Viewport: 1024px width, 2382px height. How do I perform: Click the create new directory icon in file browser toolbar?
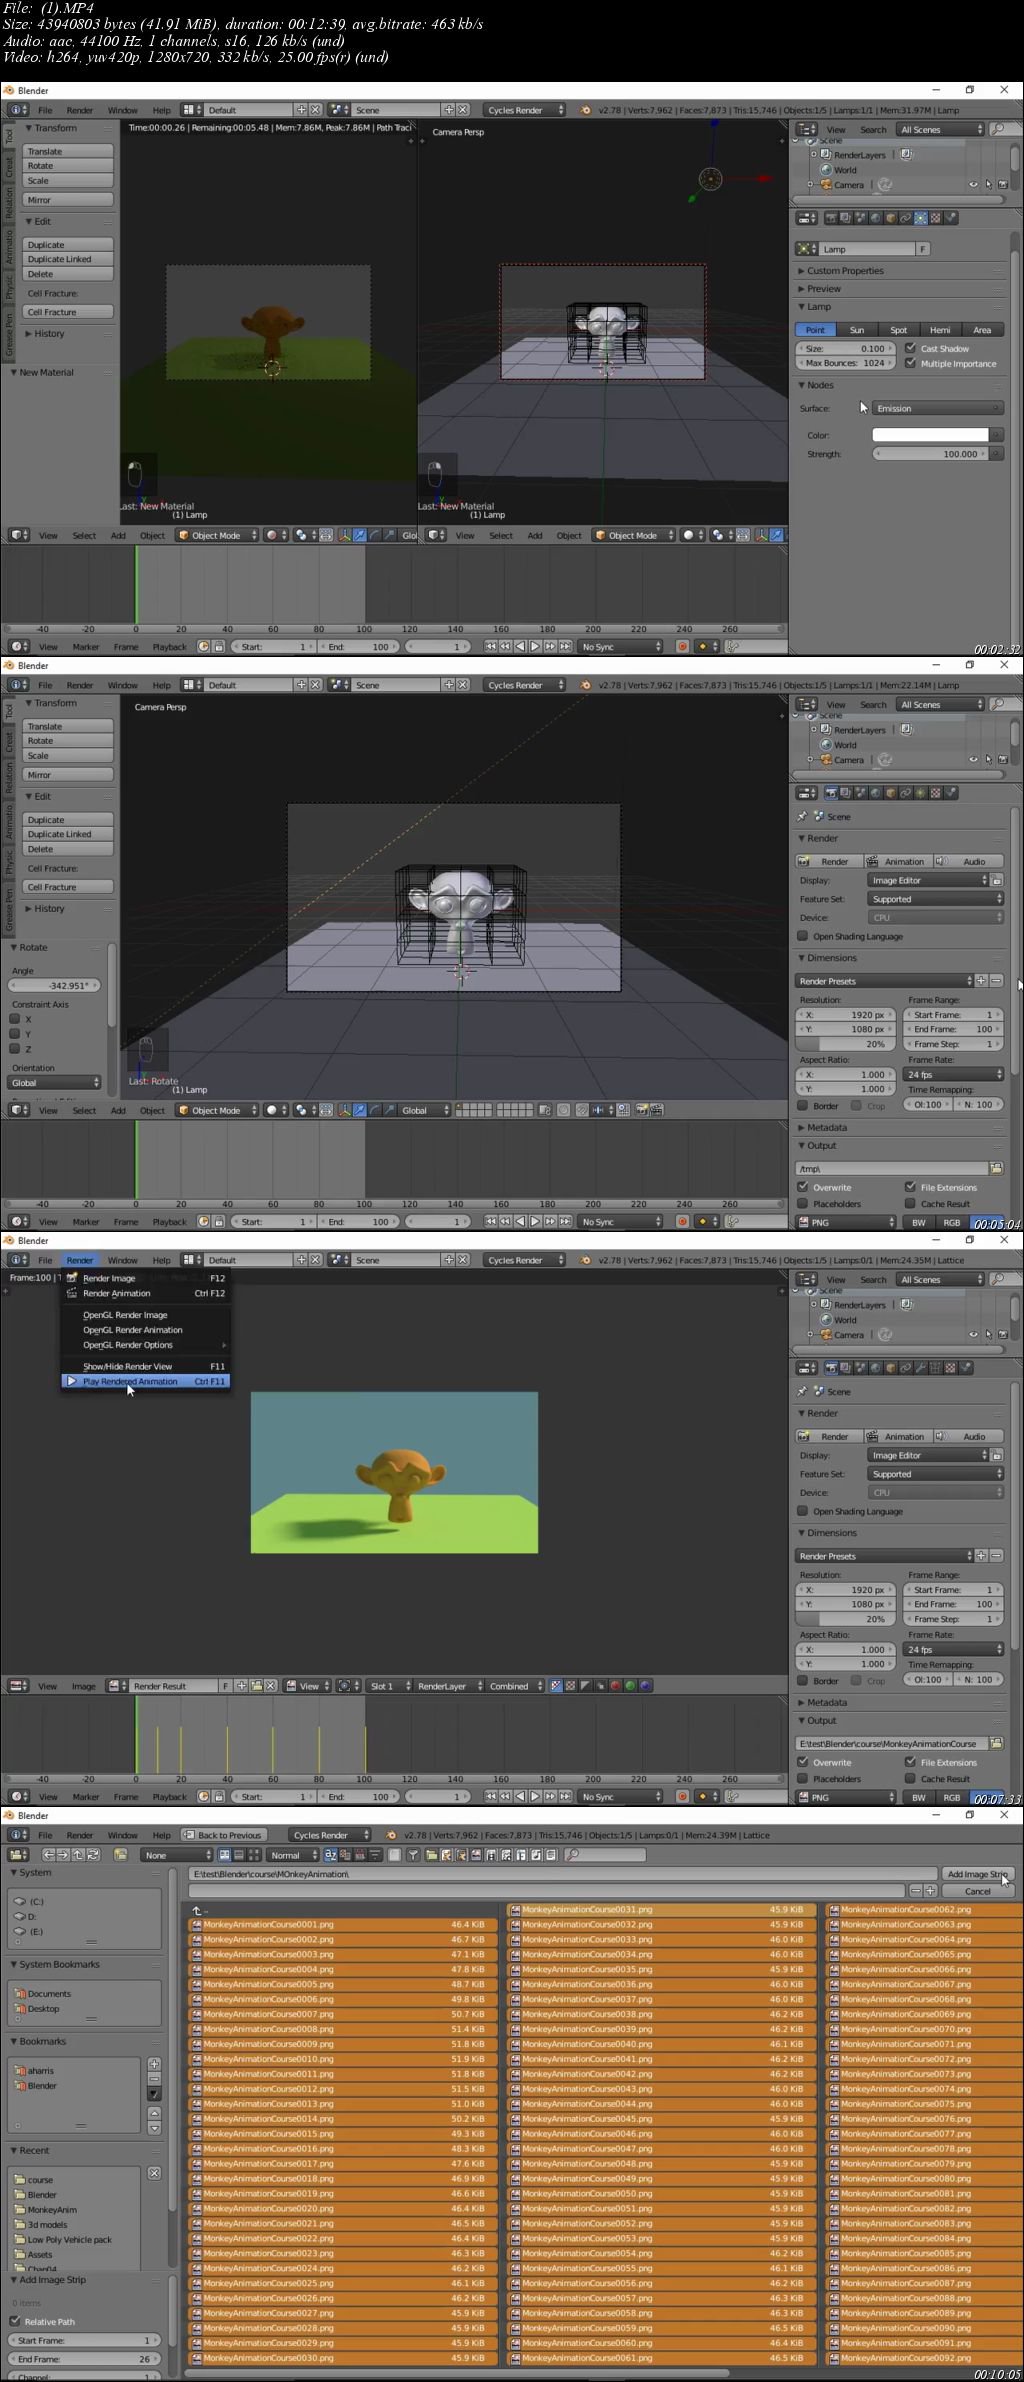(120, 1855)
